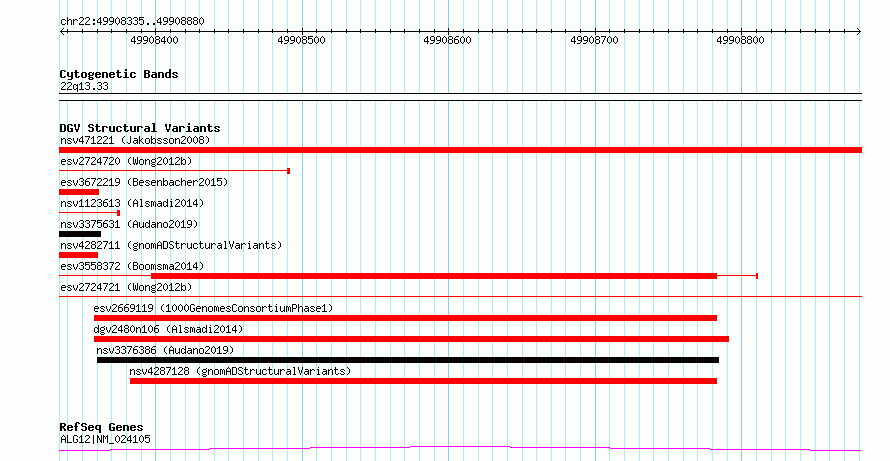The image size is (890, 461).
Task: Click ruler position 49908500
Action: 301,40
